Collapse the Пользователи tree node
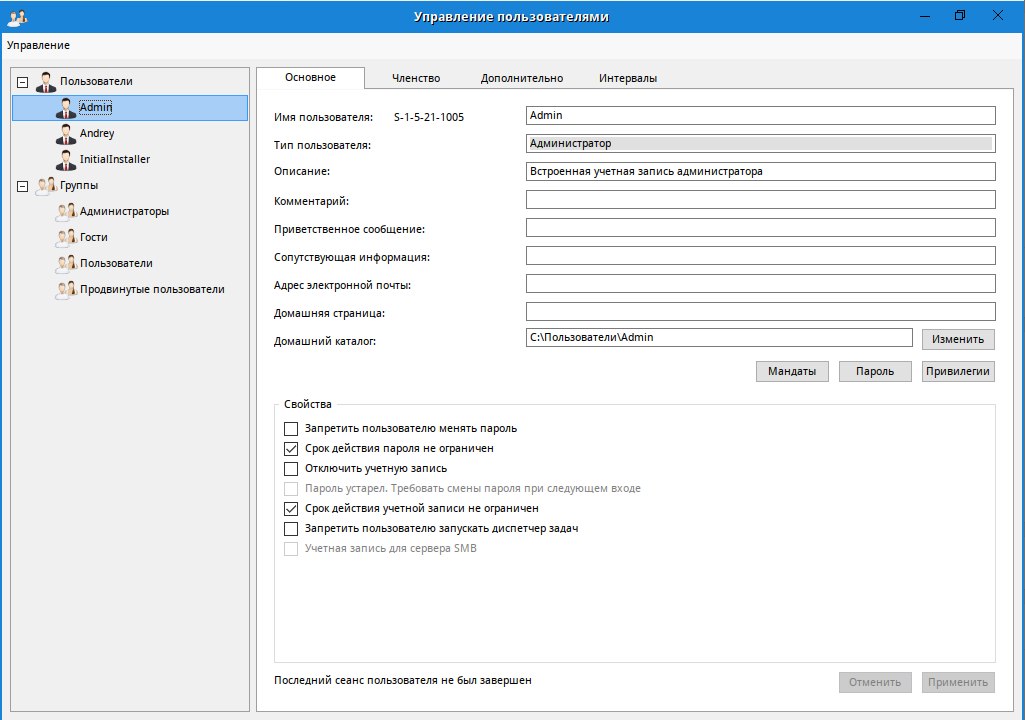This screenshot has width=1025, height=720. click(x=22, y=82)
